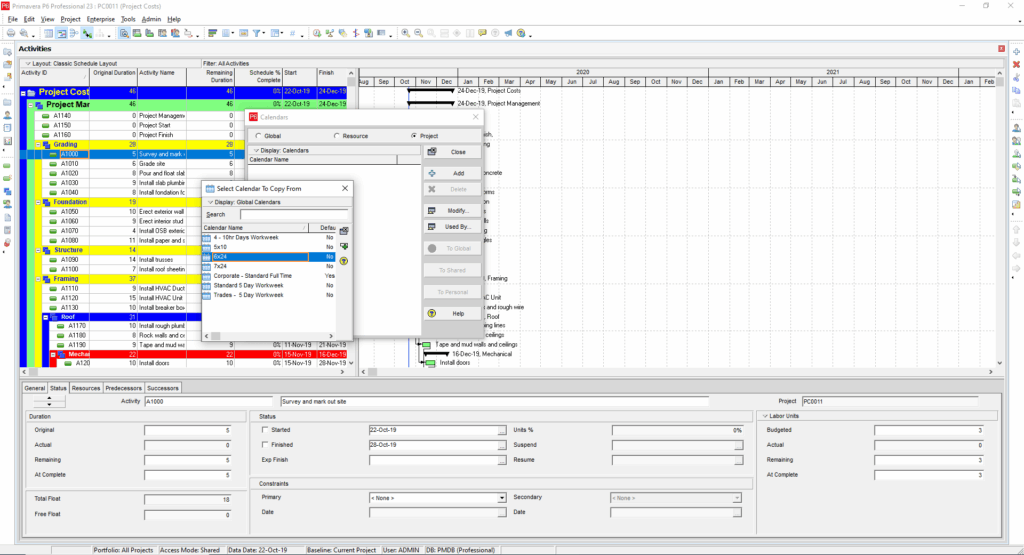Image resolution: width=1024 pixels, height=555 pixels.
Task: Close the Activities pane with red X
Action: click(1001, 49)
